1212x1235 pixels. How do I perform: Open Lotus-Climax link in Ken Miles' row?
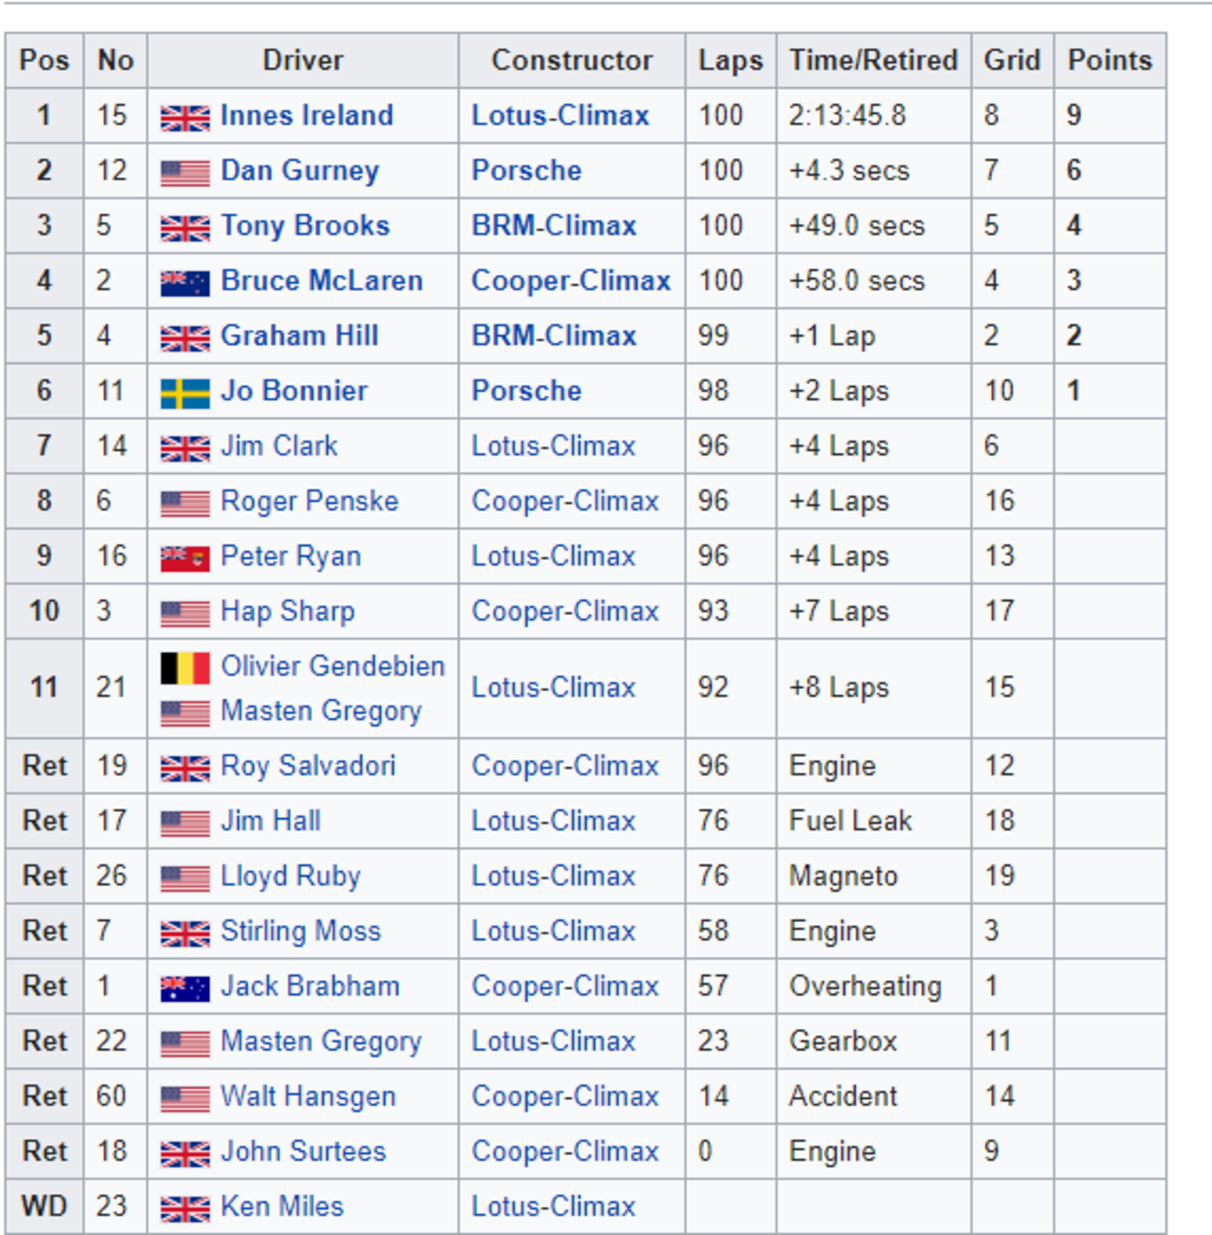click(x=554, y=1205)
